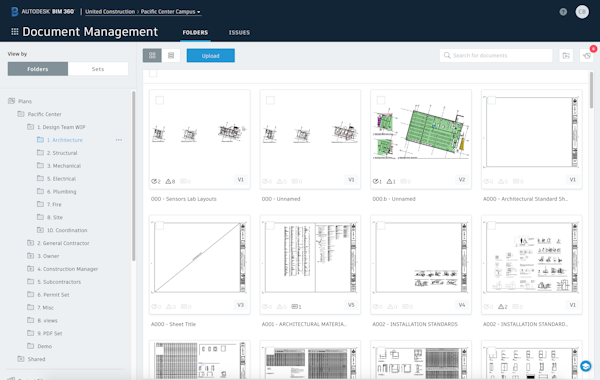
Task: Click the 3. Mechanical folder icon
Action: point(40,165)
